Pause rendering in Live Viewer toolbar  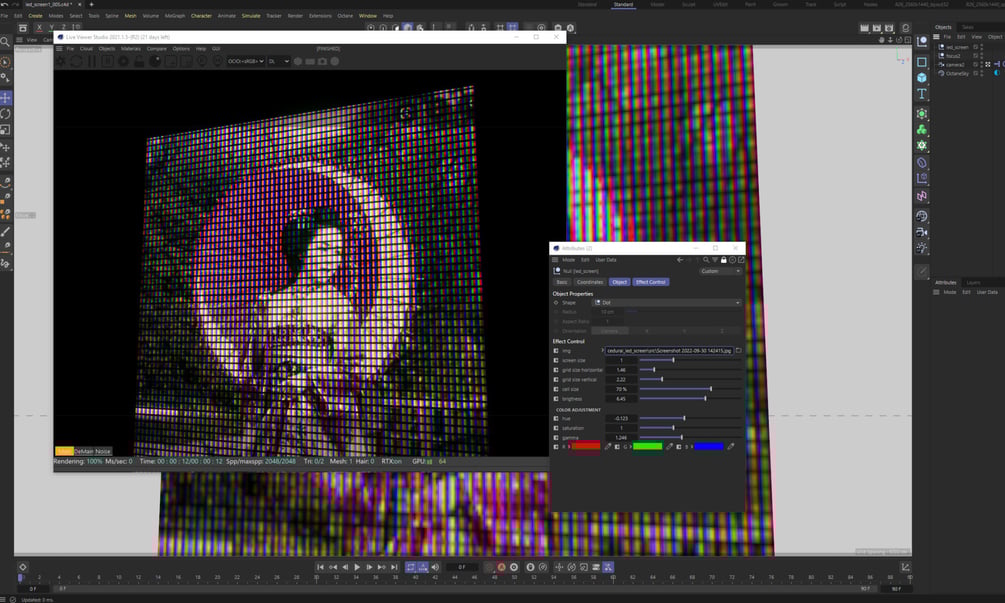(x=92, y=62)
